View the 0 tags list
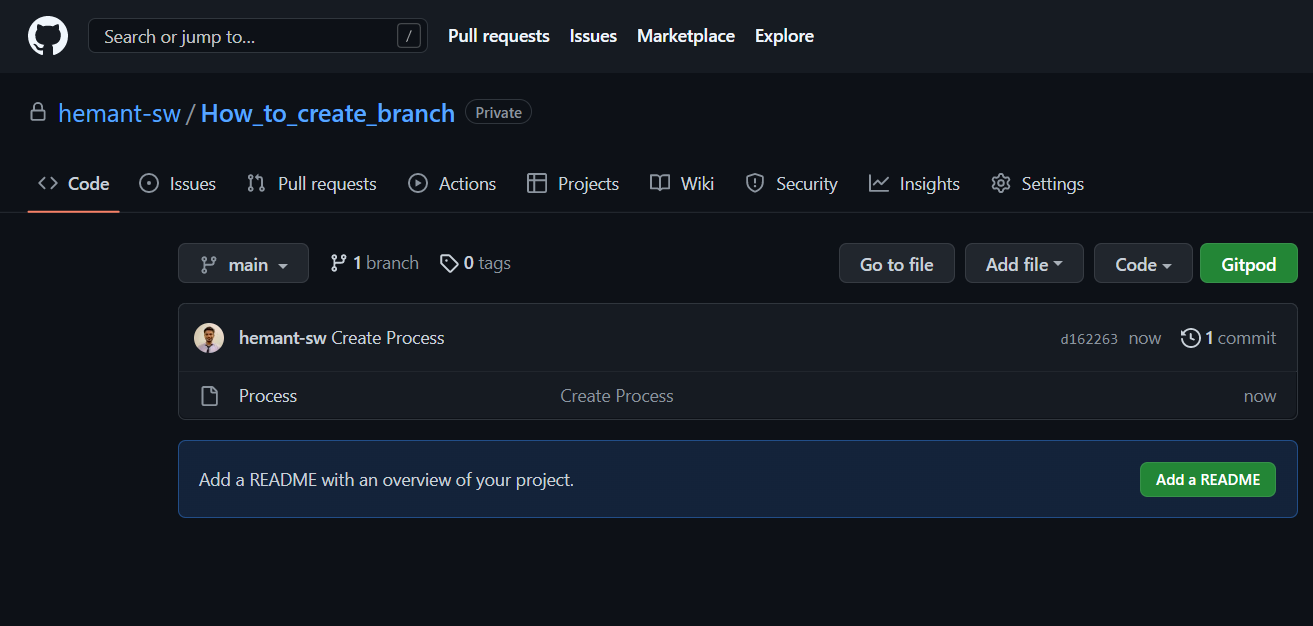Image resolution: width=1313 pixels, height=626 pixels. click(475, 263)
